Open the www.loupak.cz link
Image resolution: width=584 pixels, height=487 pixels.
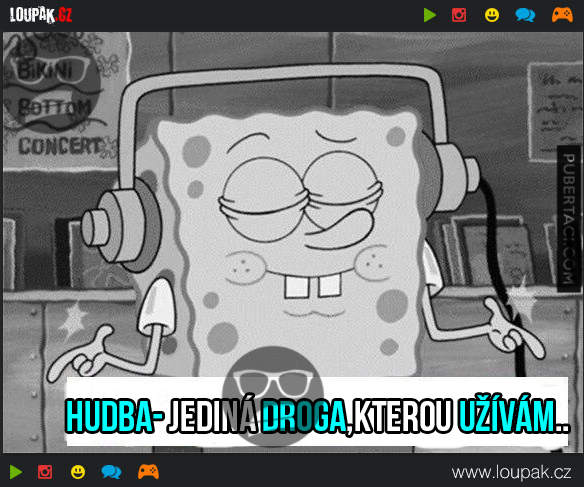(x=511, y=472)
